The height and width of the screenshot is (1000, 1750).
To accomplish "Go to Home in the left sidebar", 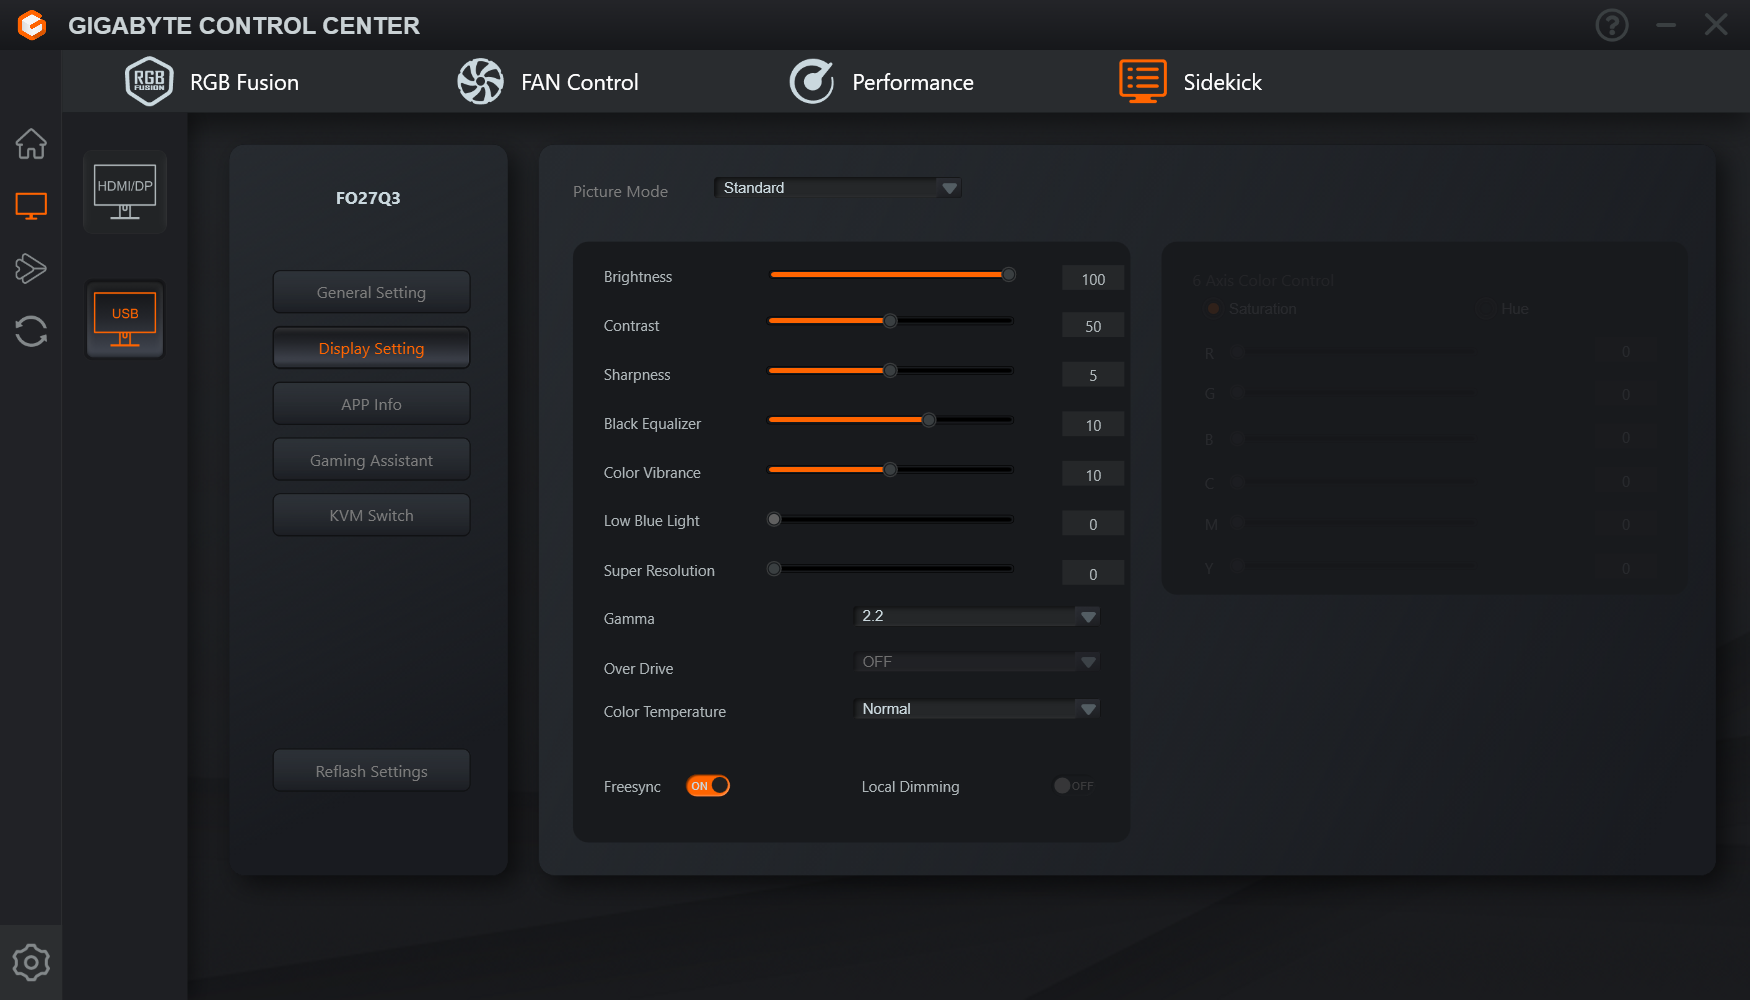I will point(31,144).
